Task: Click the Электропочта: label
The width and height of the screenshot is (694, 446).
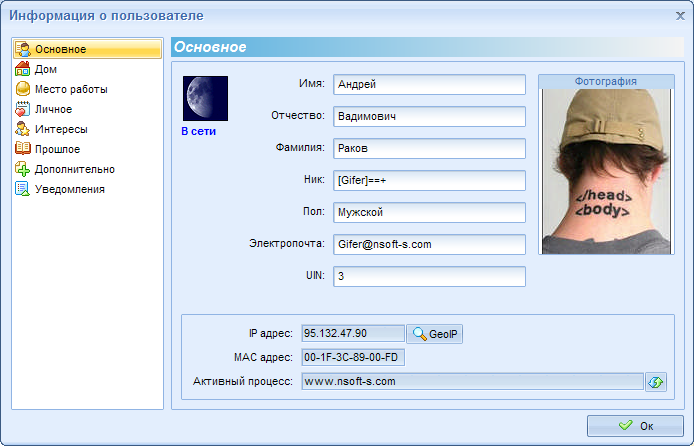Action: (x=287, y=243)
